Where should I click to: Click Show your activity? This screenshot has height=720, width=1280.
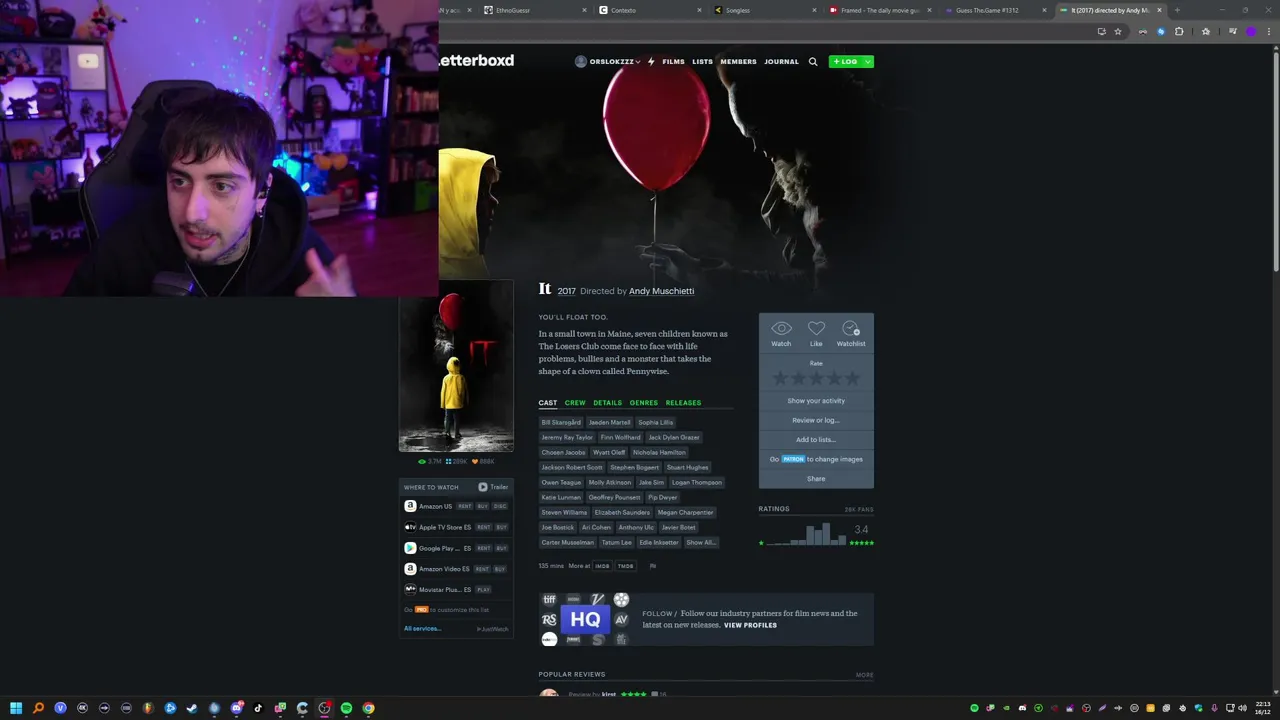[x=816, y=401]
